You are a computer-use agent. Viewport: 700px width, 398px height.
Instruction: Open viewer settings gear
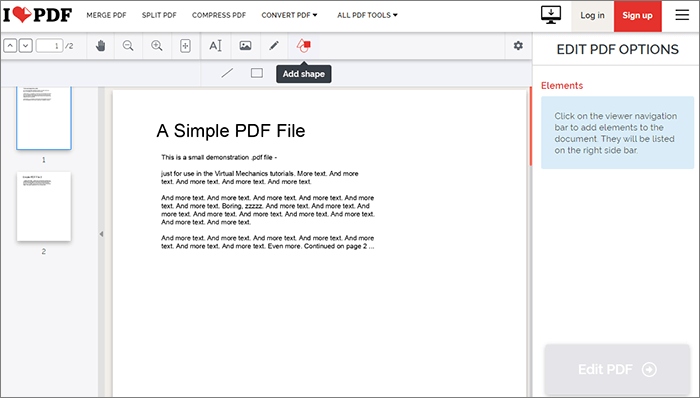pos(518,46)
